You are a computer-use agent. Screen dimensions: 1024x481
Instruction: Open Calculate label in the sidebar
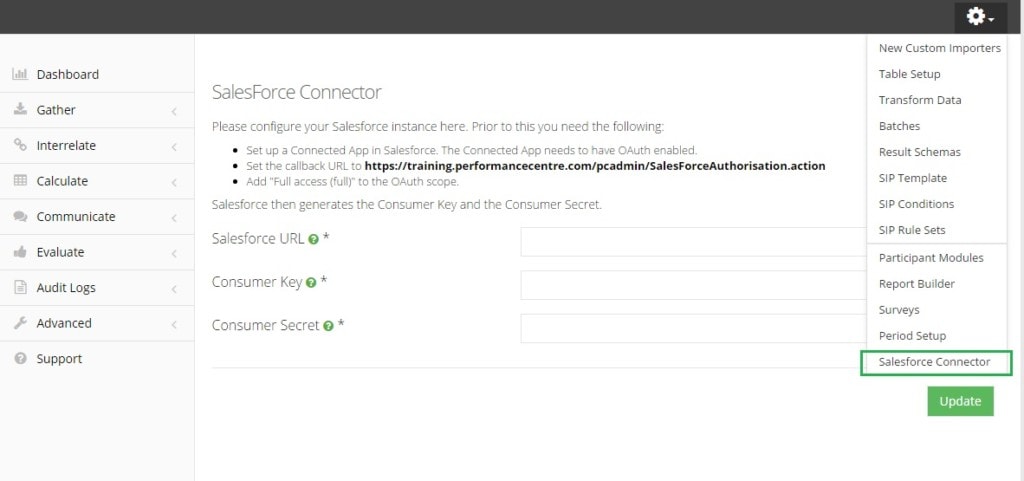[x=62, y=181]
